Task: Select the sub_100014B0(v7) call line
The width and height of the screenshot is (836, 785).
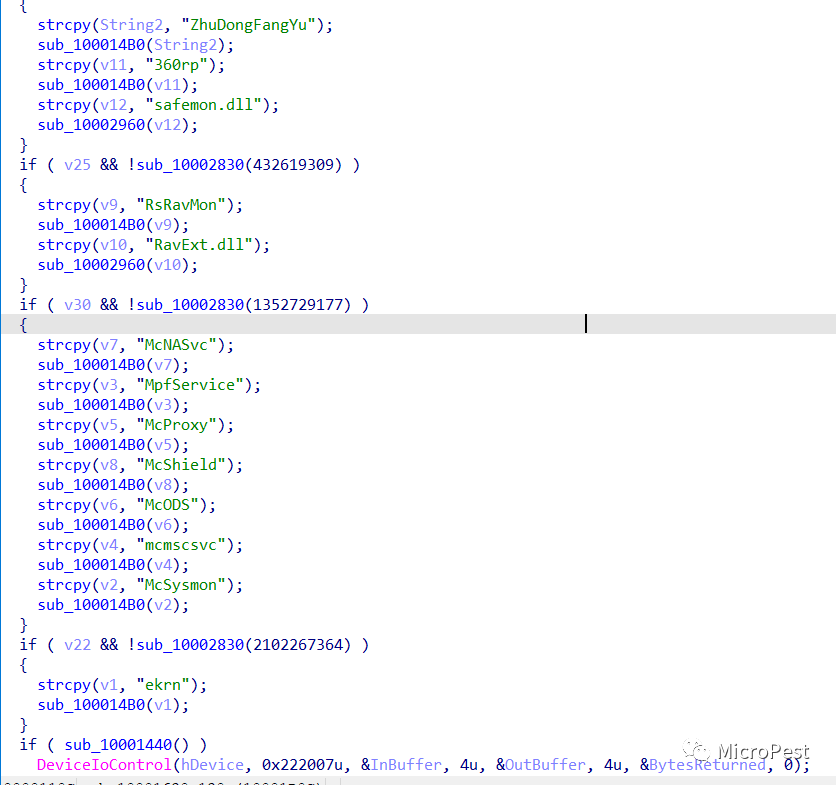Action: [x=113, y=365]
